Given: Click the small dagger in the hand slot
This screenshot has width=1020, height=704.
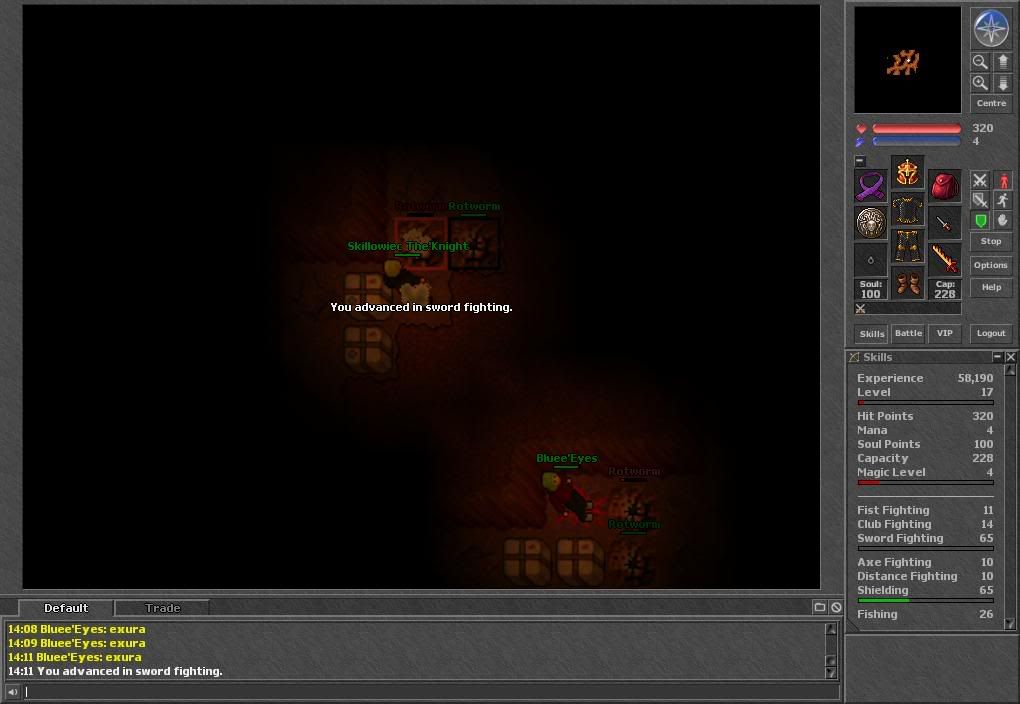Looking at the screenshot, I should [x=945, y=223].
